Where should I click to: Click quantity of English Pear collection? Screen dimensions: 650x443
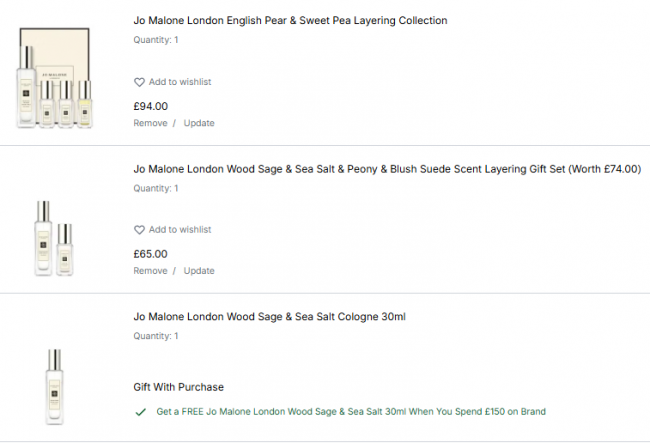click(156, 40)
